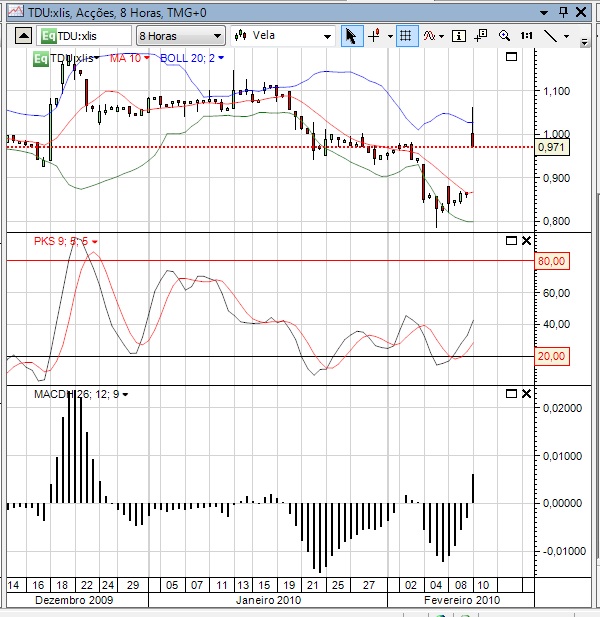The image size is (600, 617).
Task: Click the 40,00 PKS axis value
Action: tap(556, 324)
